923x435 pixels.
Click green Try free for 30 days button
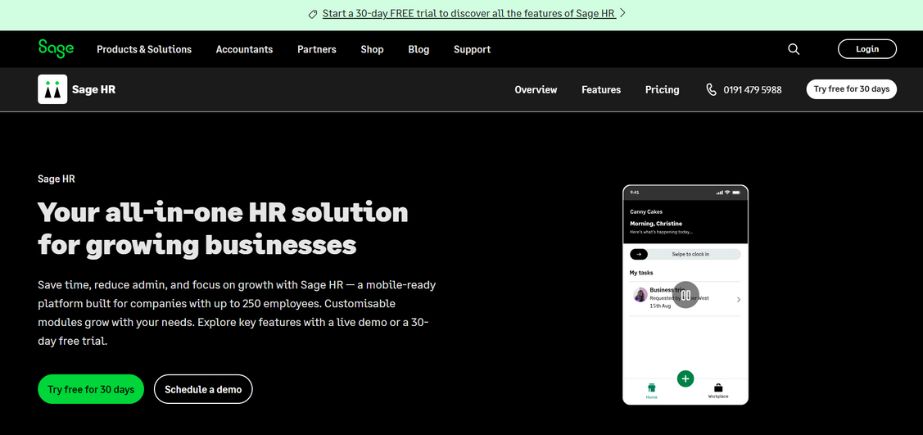[x=91, y=389]
